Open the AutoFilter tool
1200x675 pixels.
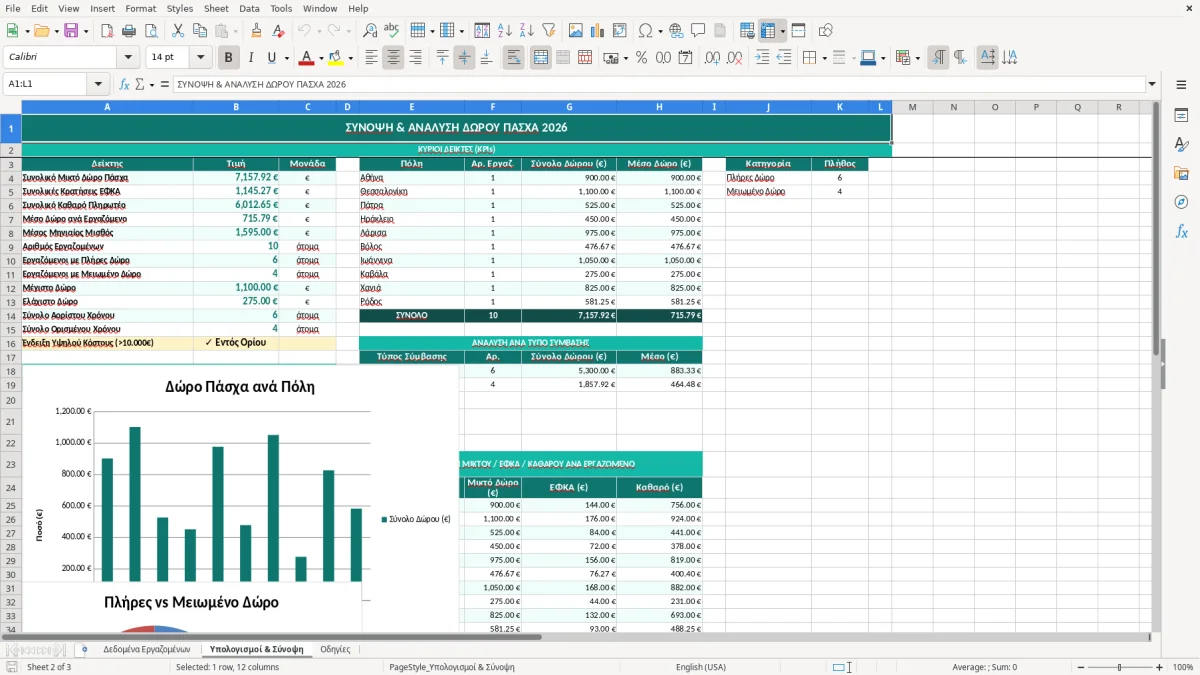coord(549,31)
